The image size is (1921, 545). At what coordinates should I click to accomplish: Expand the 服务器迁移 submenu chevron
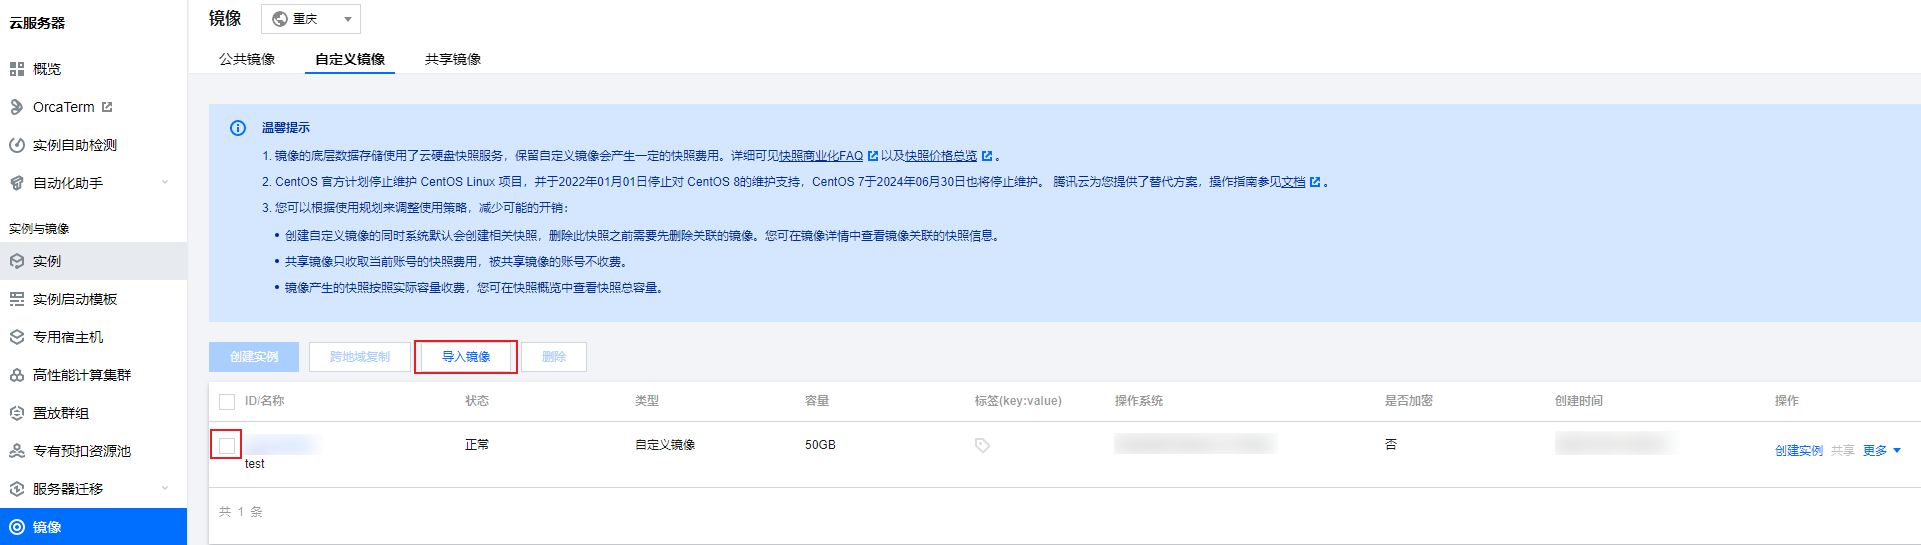[165, 489]
